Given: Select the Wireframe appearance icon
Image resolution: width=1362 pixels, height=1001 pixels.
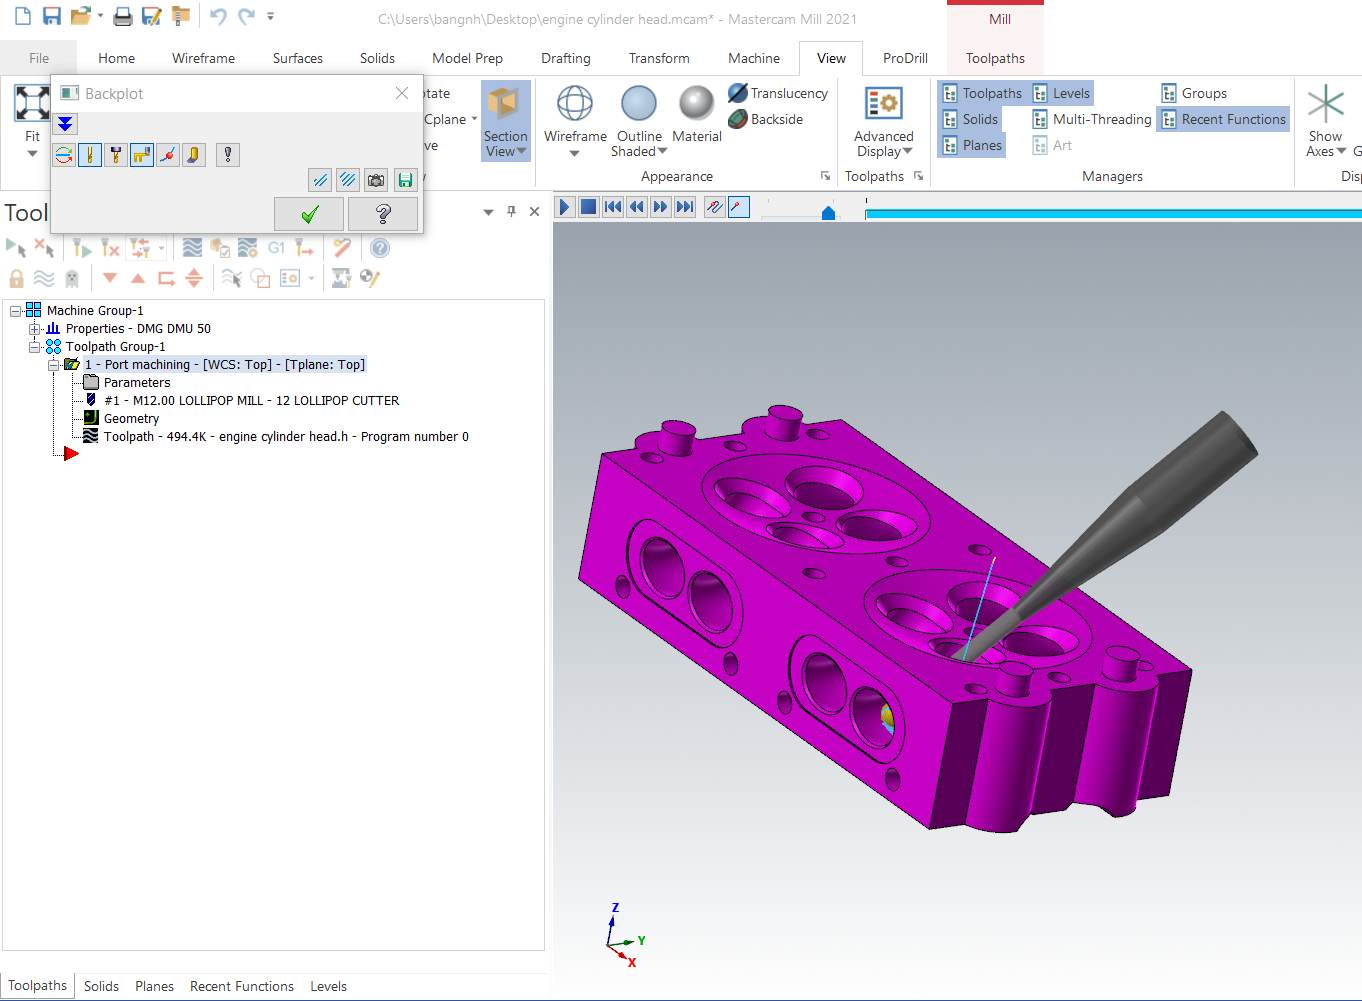Looking at the screenshot, I should coord(575,103).
